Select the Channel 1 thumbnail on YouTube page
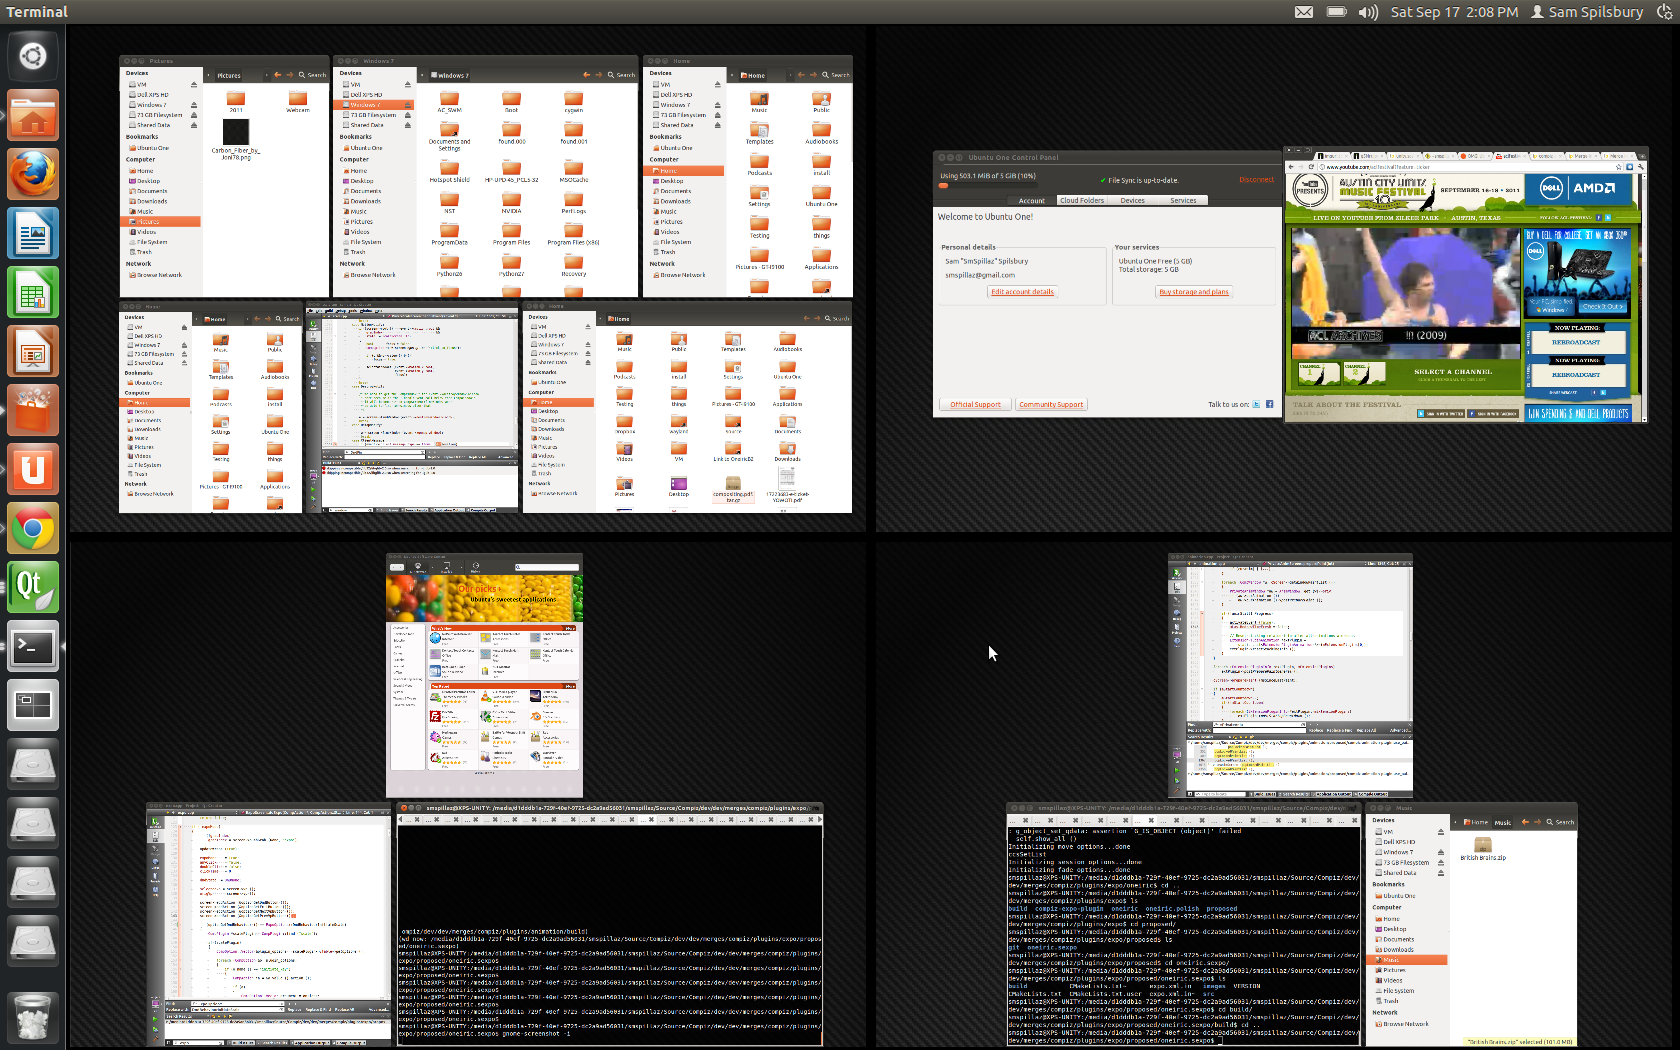The height and width of the screenshot is (1050, 1680). click(1318, 373)
